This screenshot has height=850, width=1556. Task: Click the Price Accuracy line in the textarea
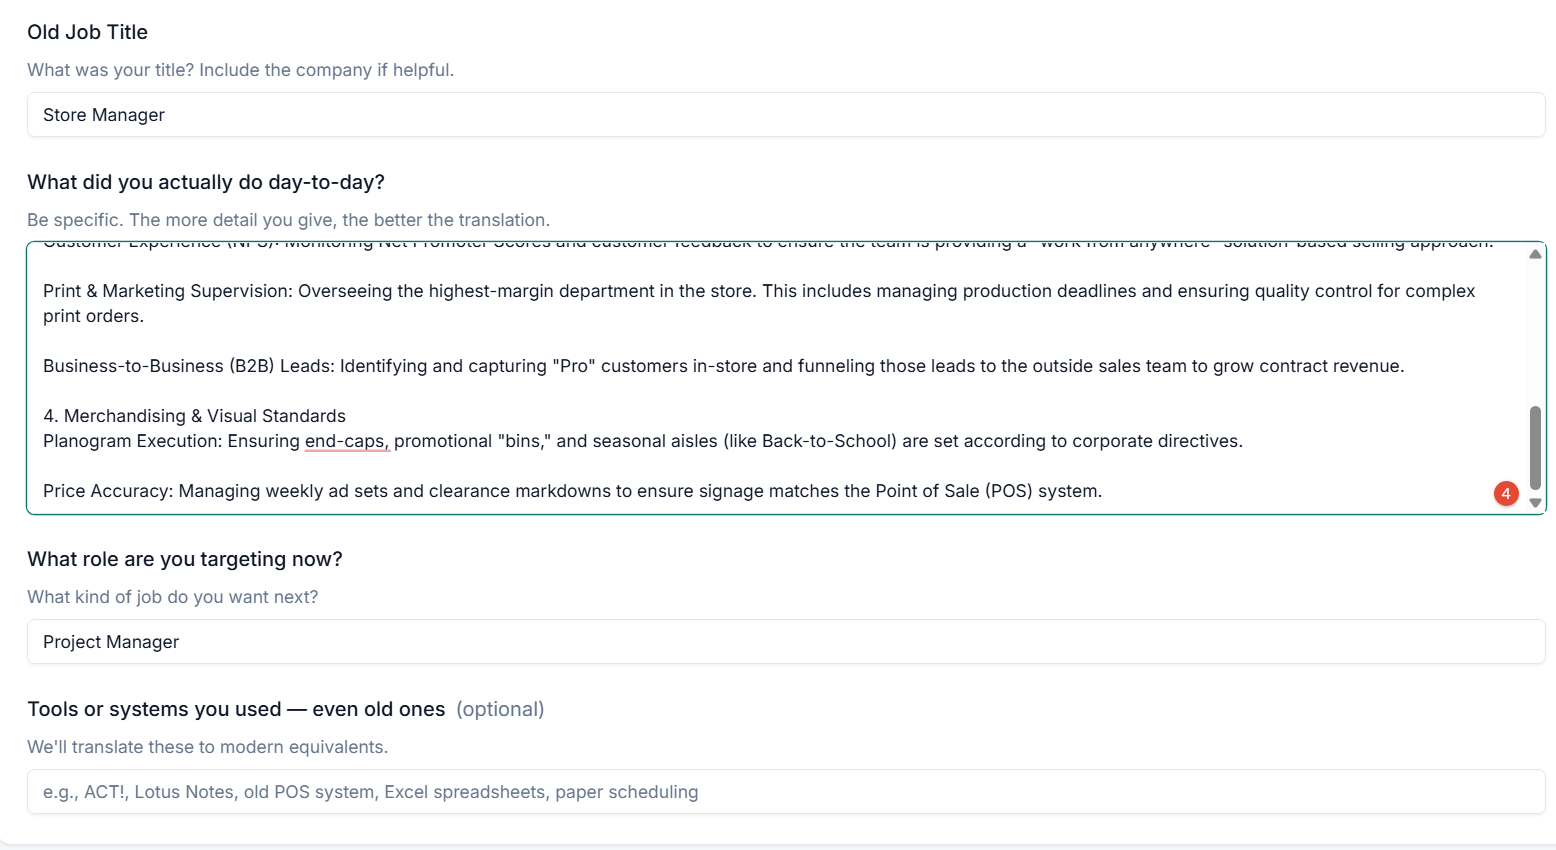tap(572, 490)
